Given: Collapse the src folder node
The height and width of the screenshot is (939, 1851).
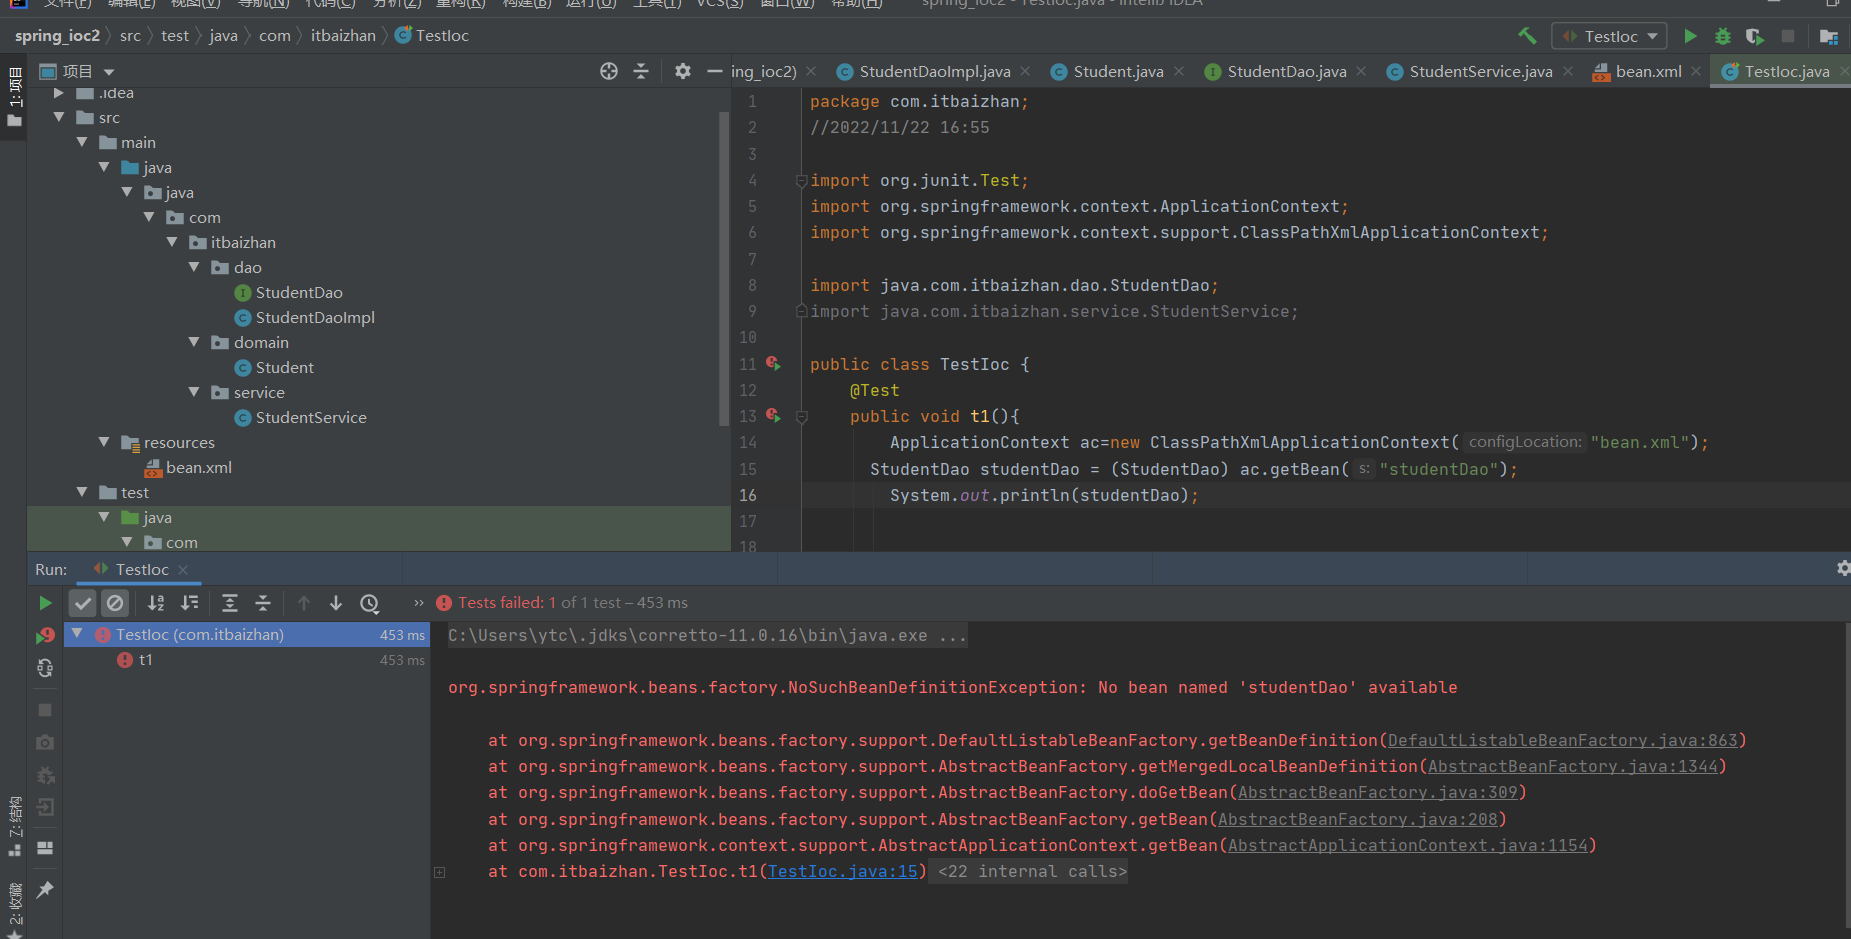Looking at the screenshot, I should [59, 117].
